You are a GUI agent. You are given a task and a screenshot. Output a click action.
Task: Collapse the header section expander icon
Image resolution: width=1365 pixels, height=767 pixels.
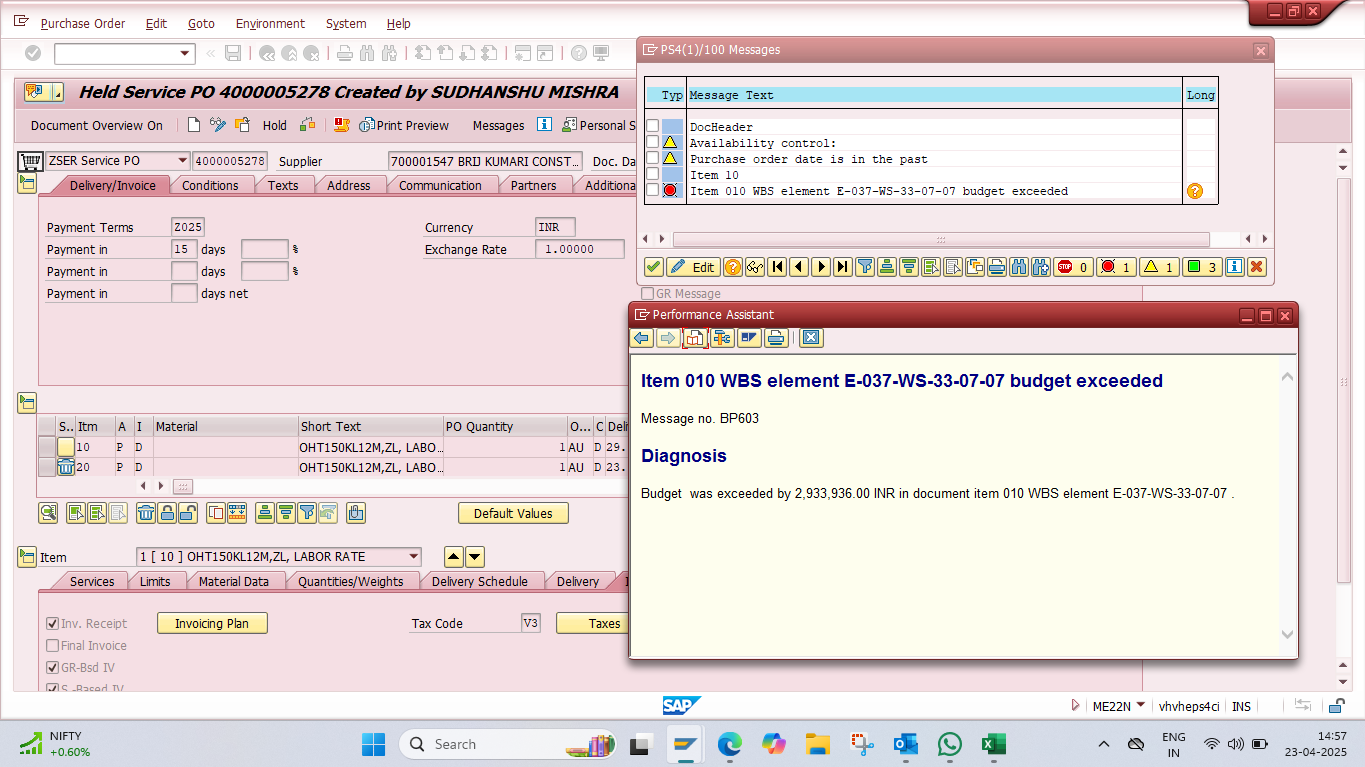26,183
